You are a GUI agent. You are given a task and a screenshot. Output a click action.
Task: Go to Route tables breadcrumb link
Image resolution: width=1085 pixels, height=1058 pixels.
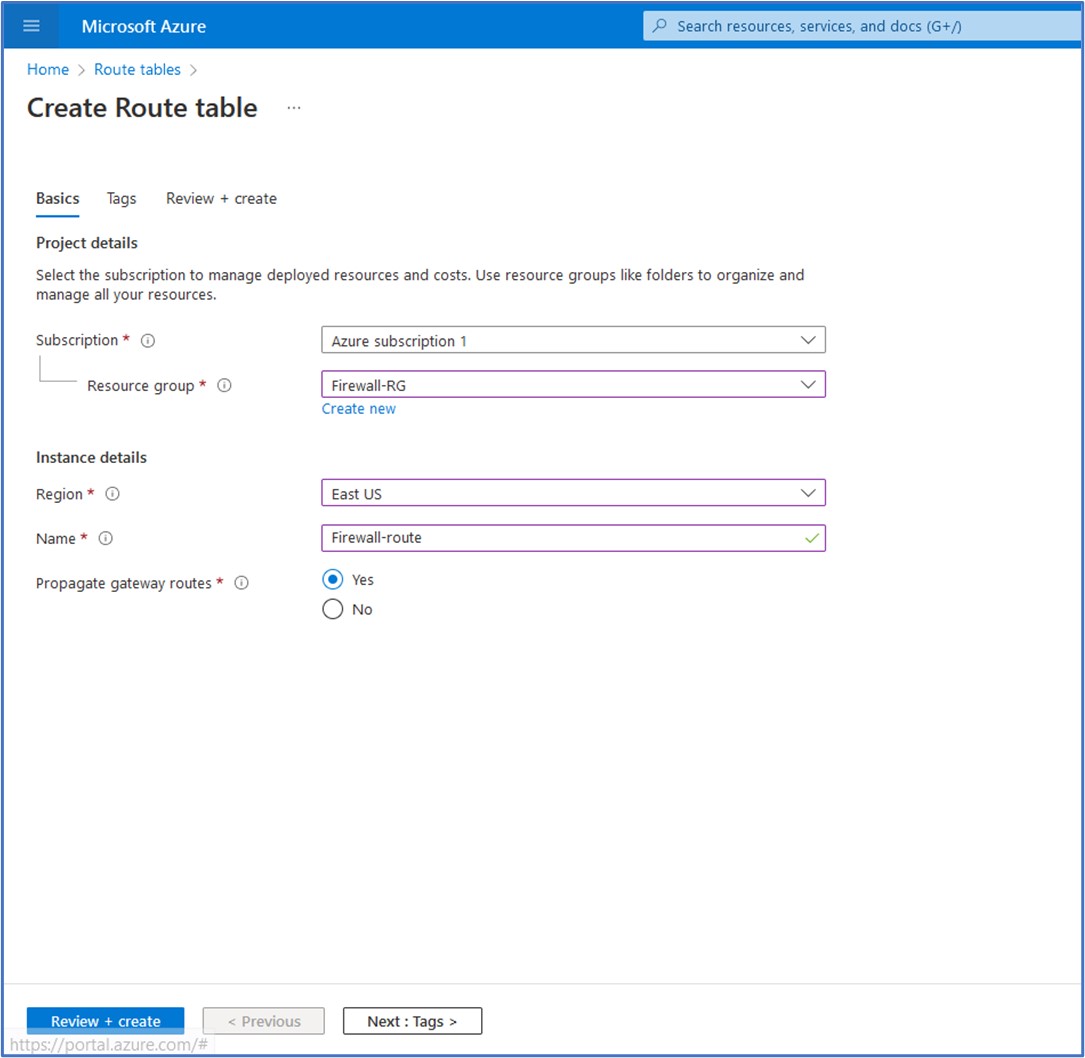tap(137, 70)
